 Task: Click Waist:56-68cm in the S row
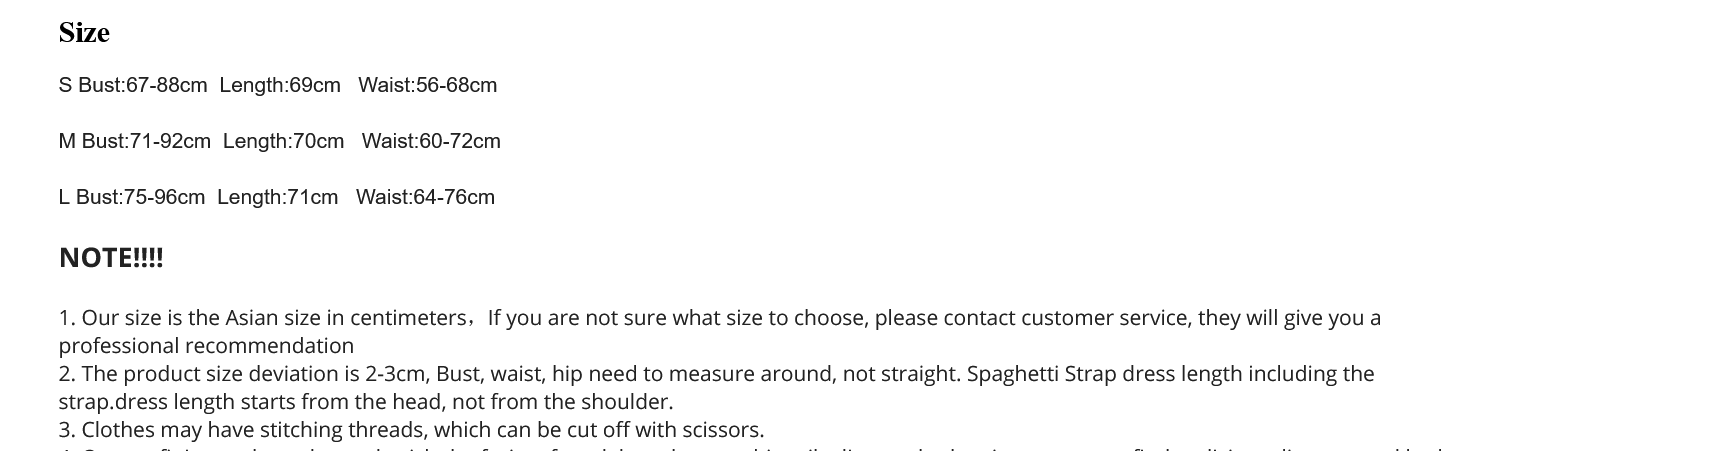428,85
